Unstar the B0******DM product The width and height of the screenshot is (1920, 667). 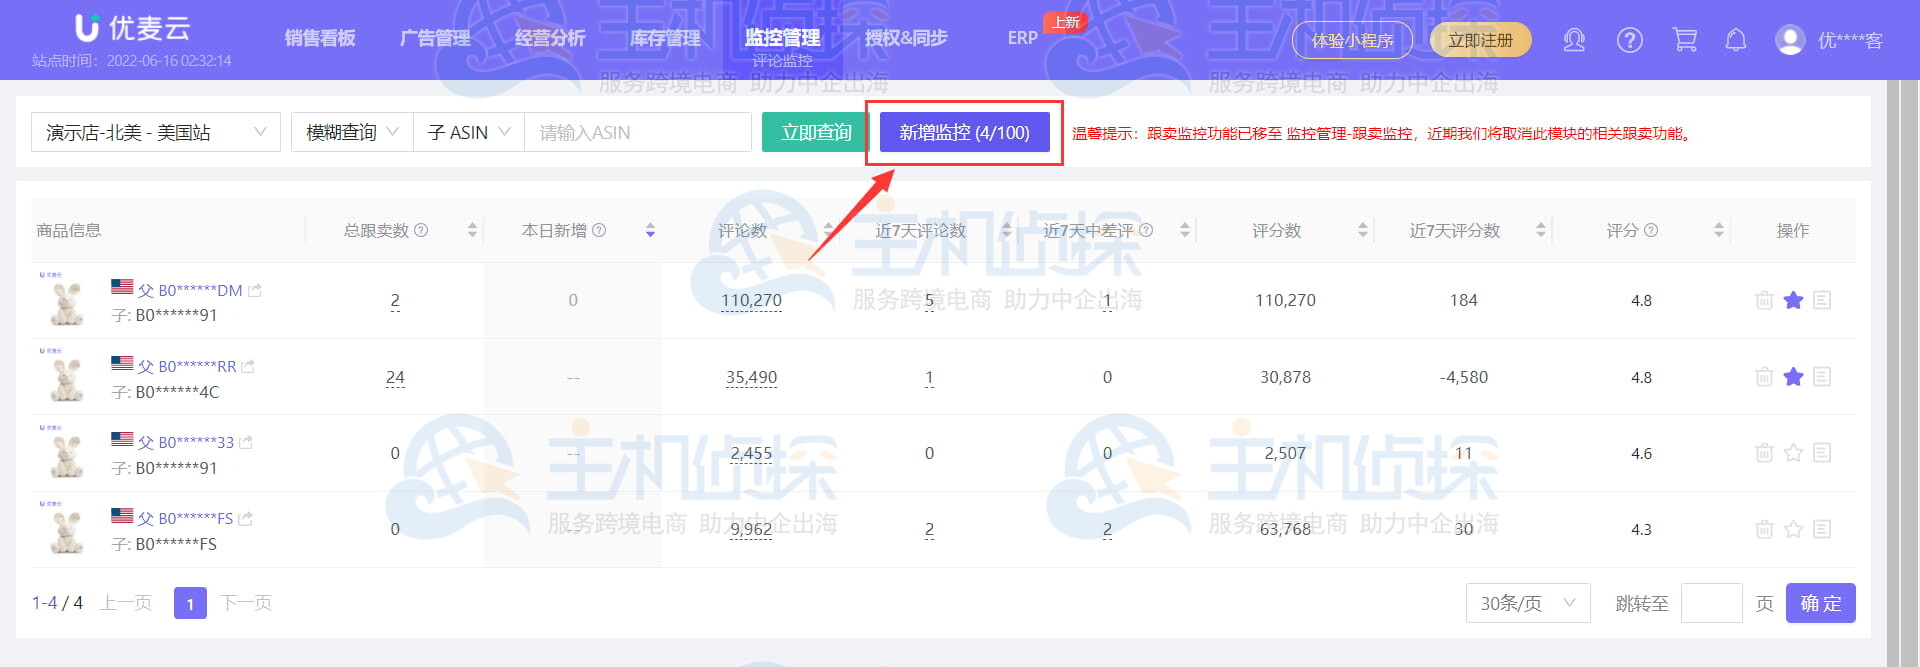point(1793,300)
